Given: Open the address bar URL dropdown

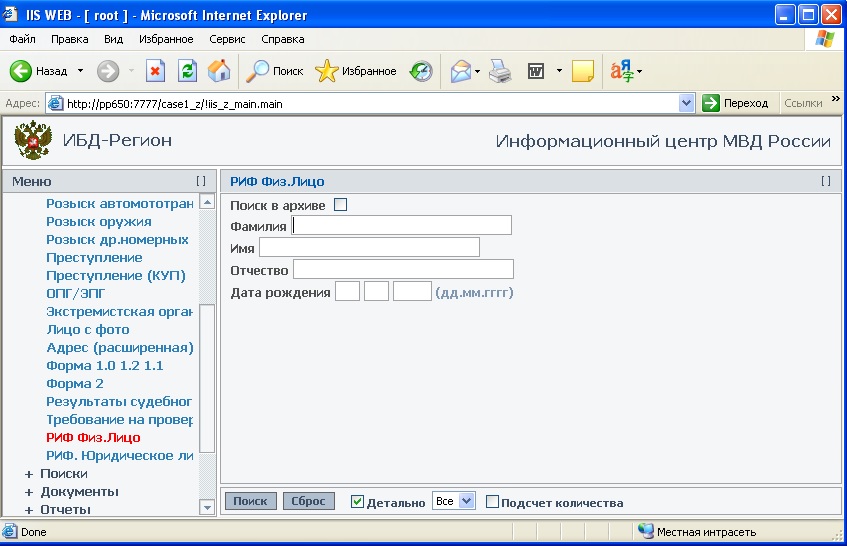Looking at the screenshot, I should 686,103.
